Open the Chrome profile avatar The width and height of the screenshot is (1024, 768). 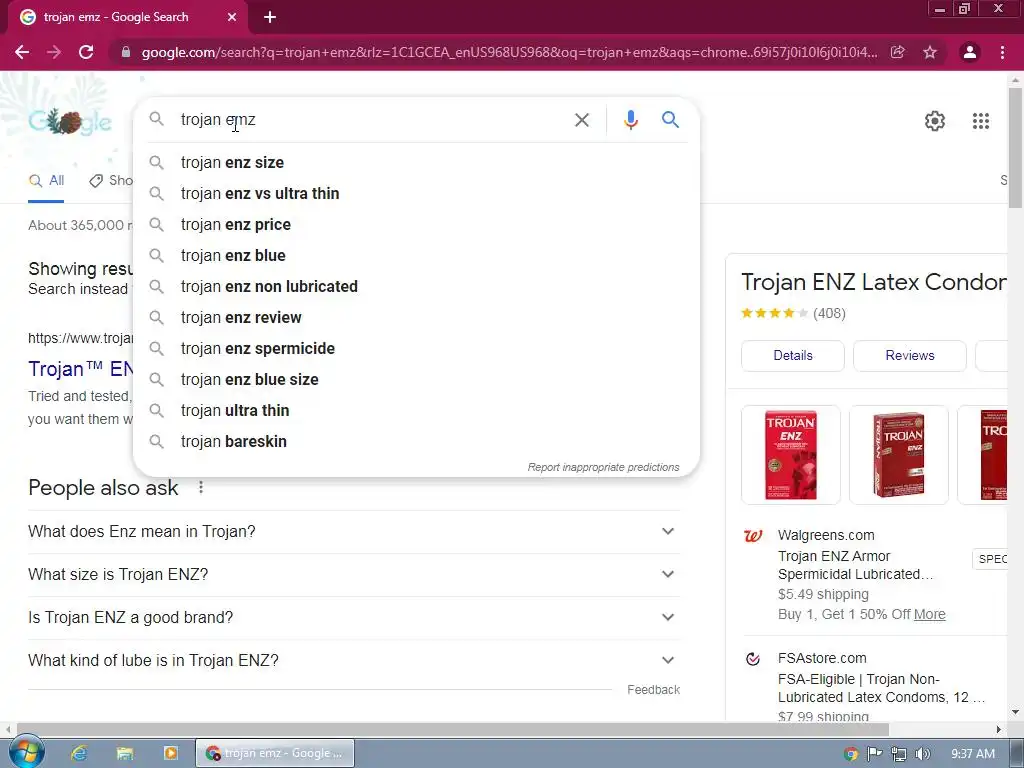click(x=970, y=52)
